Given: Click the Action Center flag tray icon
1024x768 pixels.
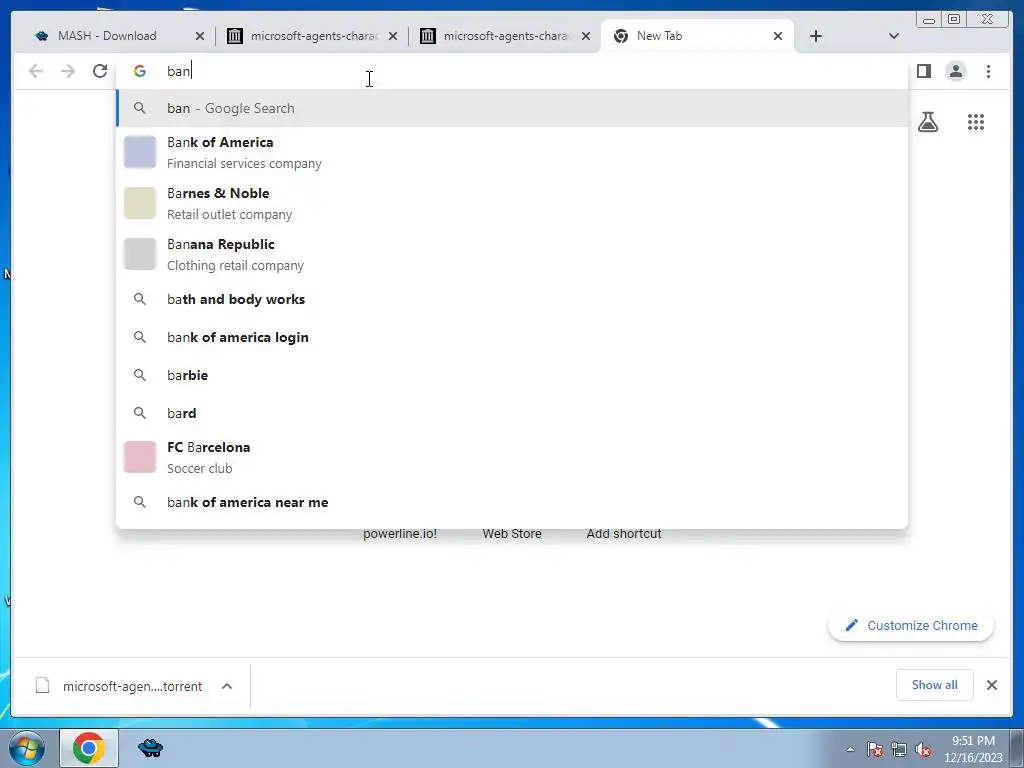Looking at the screenshot, I should 875,750.
